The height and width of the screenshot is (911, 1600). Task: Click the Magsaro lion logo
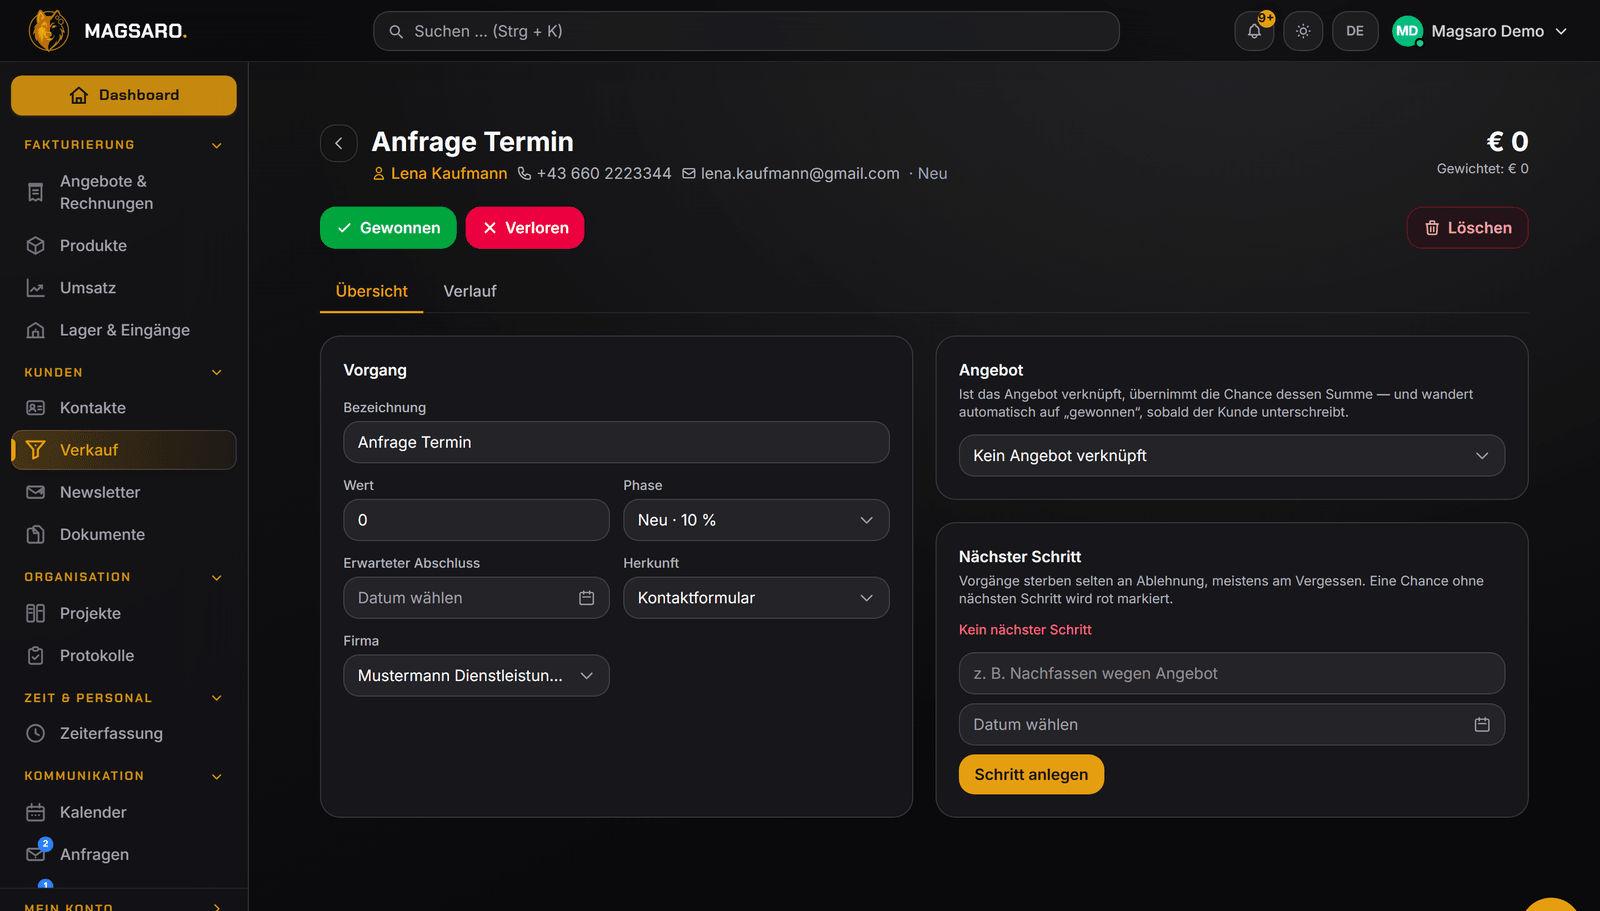(48, 31)
